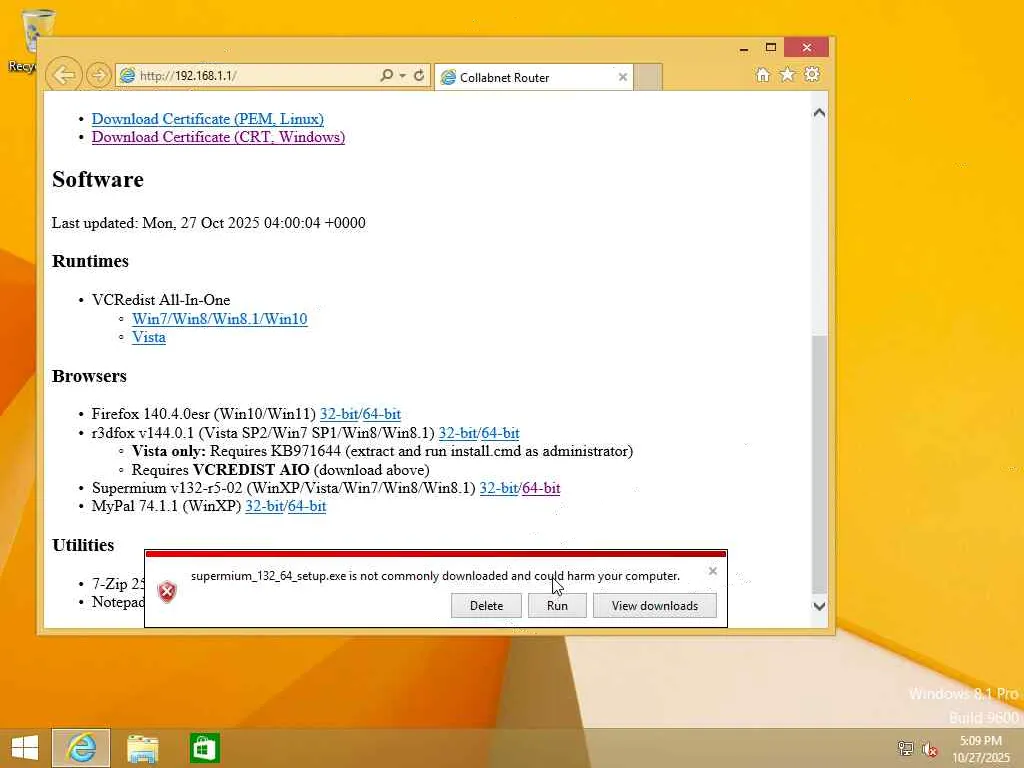Select the Collabnet Router tab
This screenshot has height=768, width=1024.
tap(533, 77)
